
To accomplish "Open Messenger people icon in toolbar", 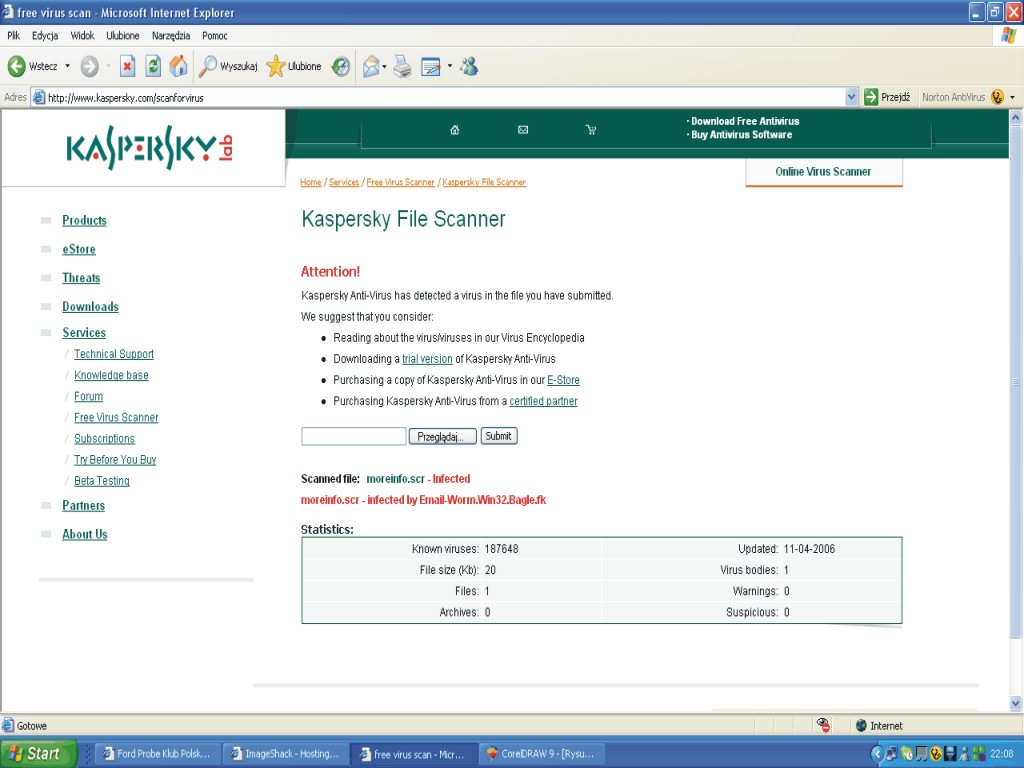I will [469, 66].
